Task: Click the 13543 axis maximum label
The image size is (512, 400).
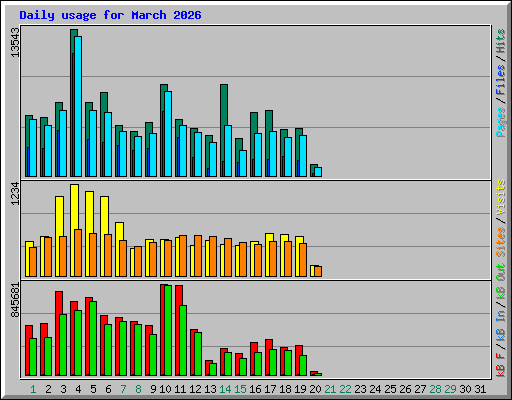Action: point(15,42)
